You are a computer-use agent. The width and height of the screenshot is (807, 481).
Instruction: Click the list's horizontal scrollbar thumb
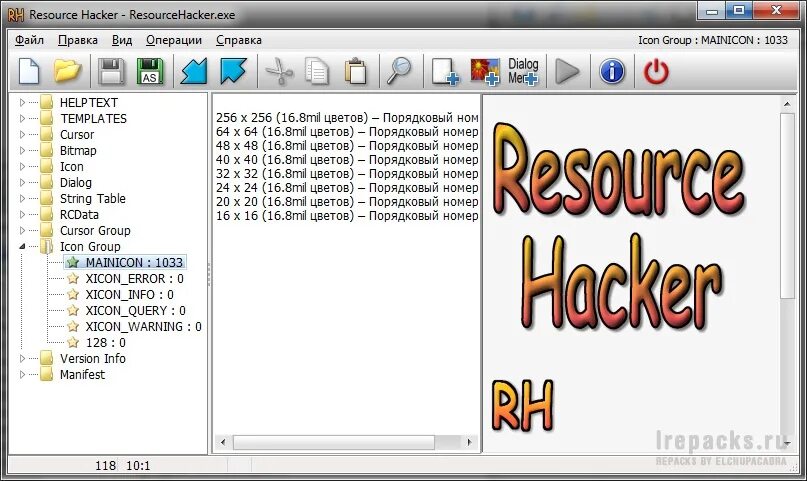(x=334, y=442)
